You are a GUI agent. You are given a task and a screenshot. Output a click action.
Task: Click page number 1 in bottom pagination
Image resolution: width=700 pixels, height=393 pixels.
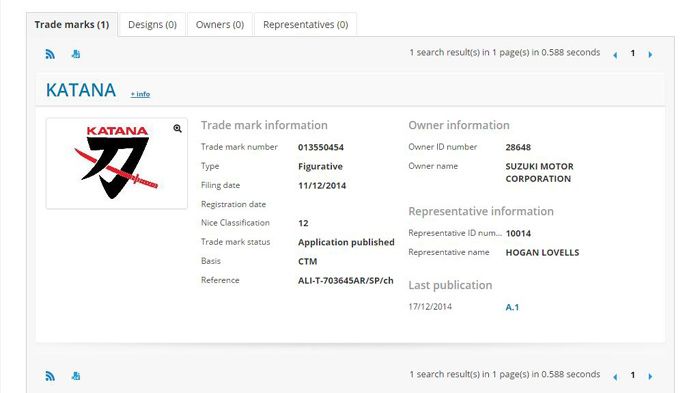click(x=633, y=375)
